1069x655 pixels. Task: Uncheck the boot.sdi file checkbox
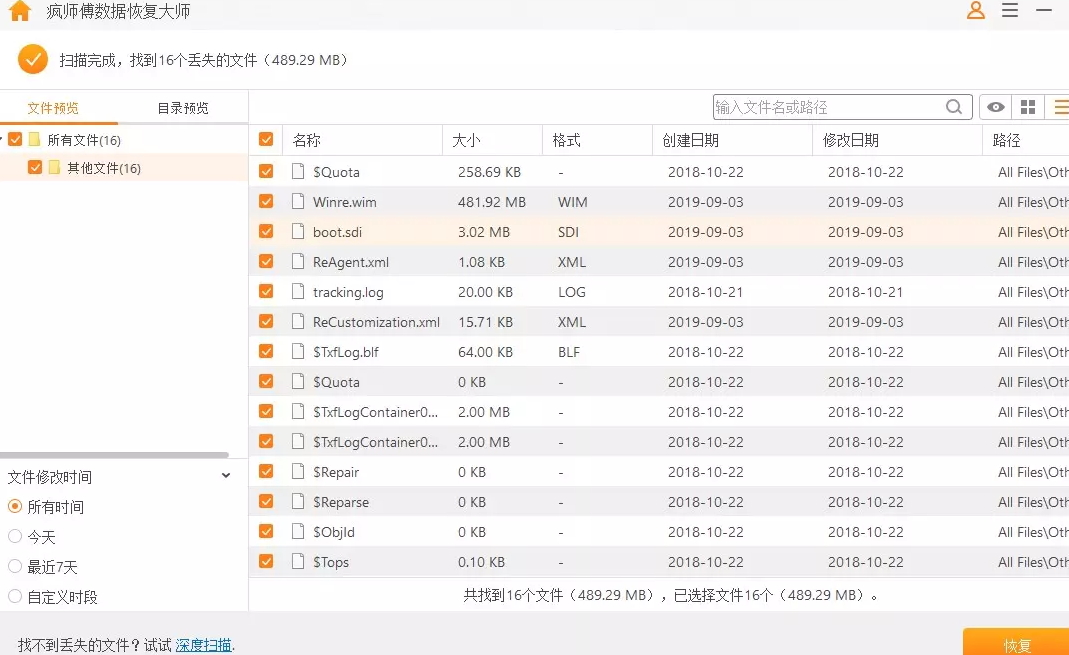pos(266,232)
